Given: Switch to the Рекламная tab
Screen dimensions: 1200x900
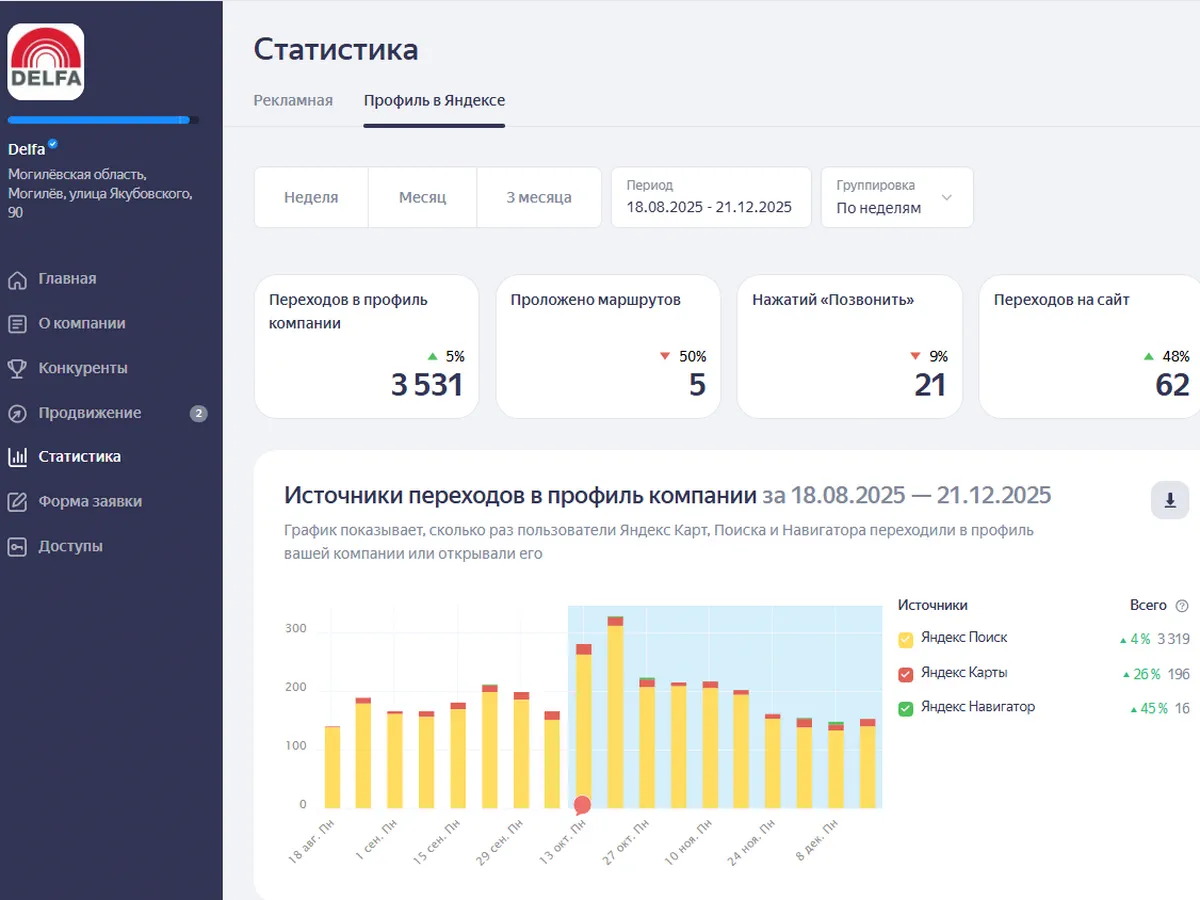Looking at the screenshot, I should click(293, 101).
